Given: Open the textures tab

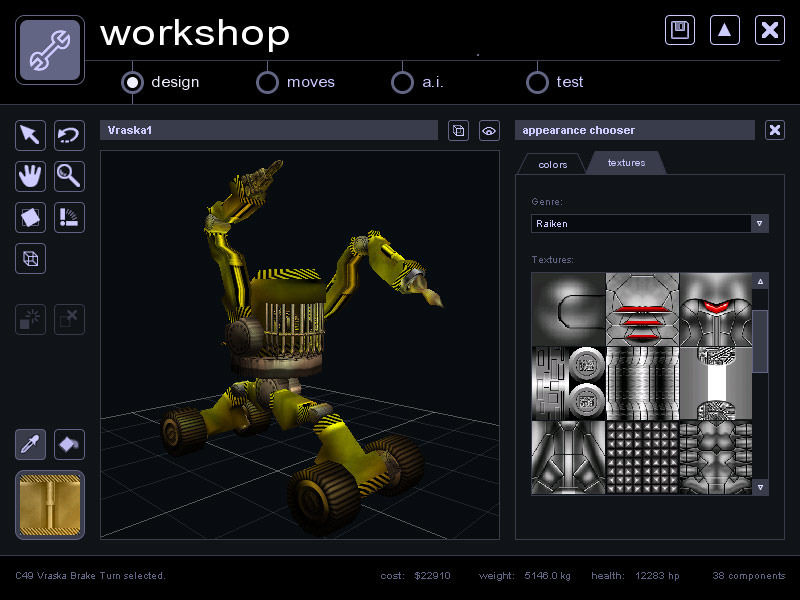Looking at the screenshot, I should click(626, 162).
